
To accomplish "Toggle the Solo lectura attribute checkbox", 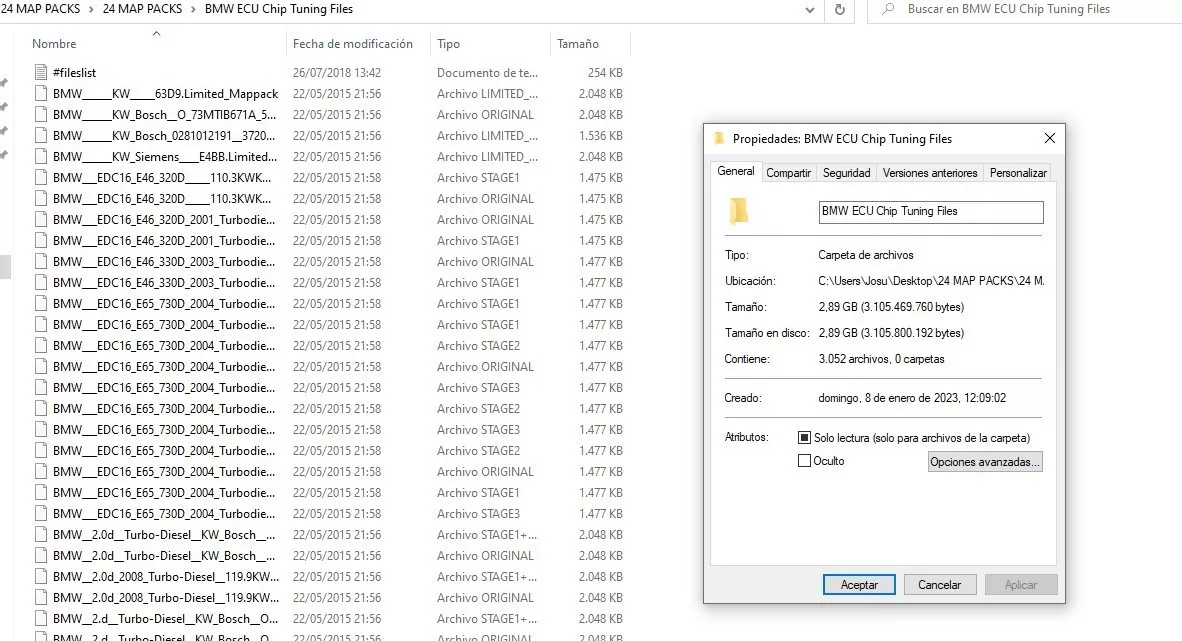I will tap(804, 437).
